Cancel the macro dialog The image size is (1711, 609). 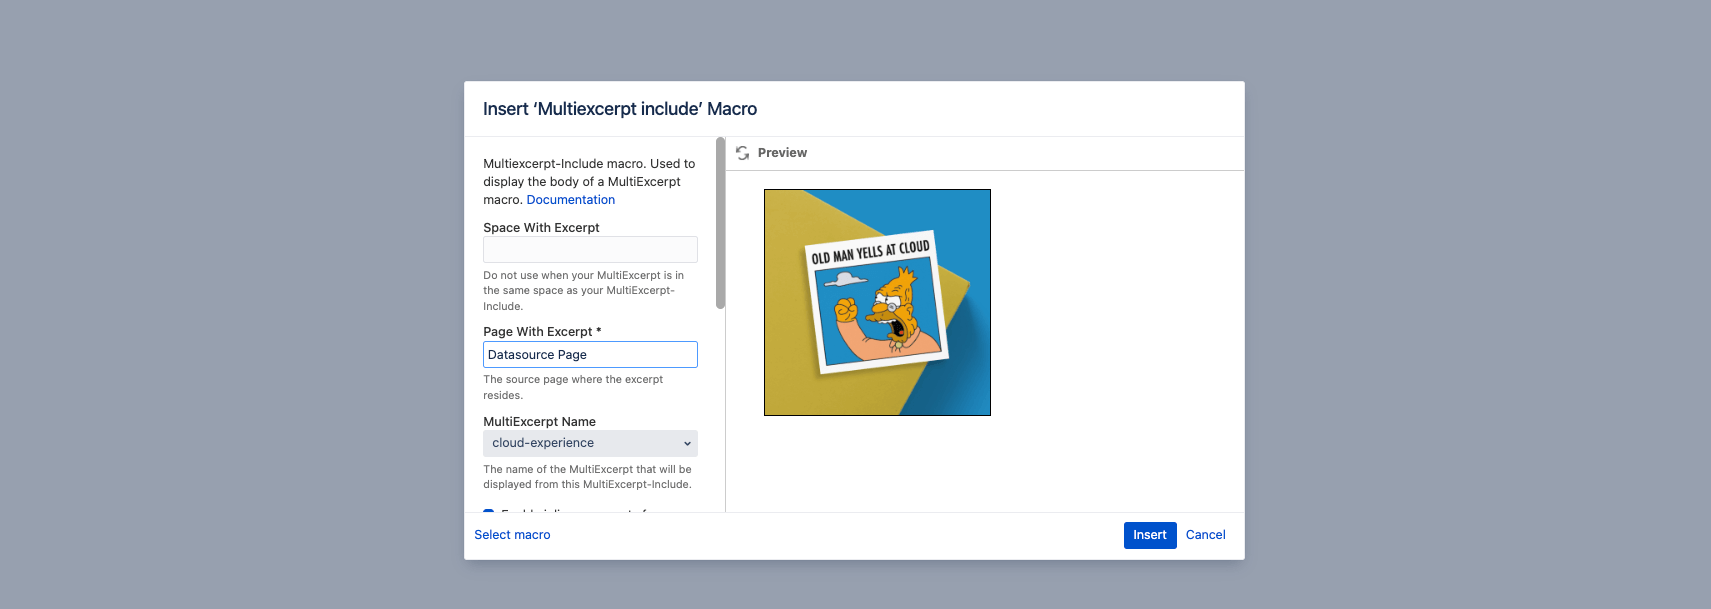click(x=1205, y=535)
